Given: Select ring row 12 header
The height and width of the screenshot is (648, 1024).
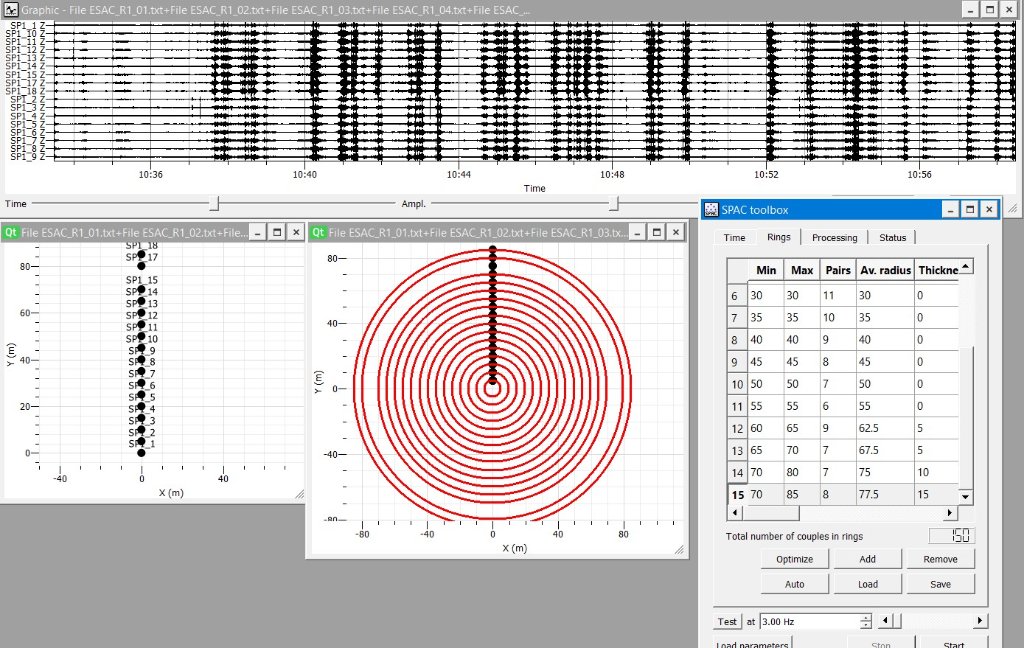Looking at the screenshot, I should [x=737, y=430].
